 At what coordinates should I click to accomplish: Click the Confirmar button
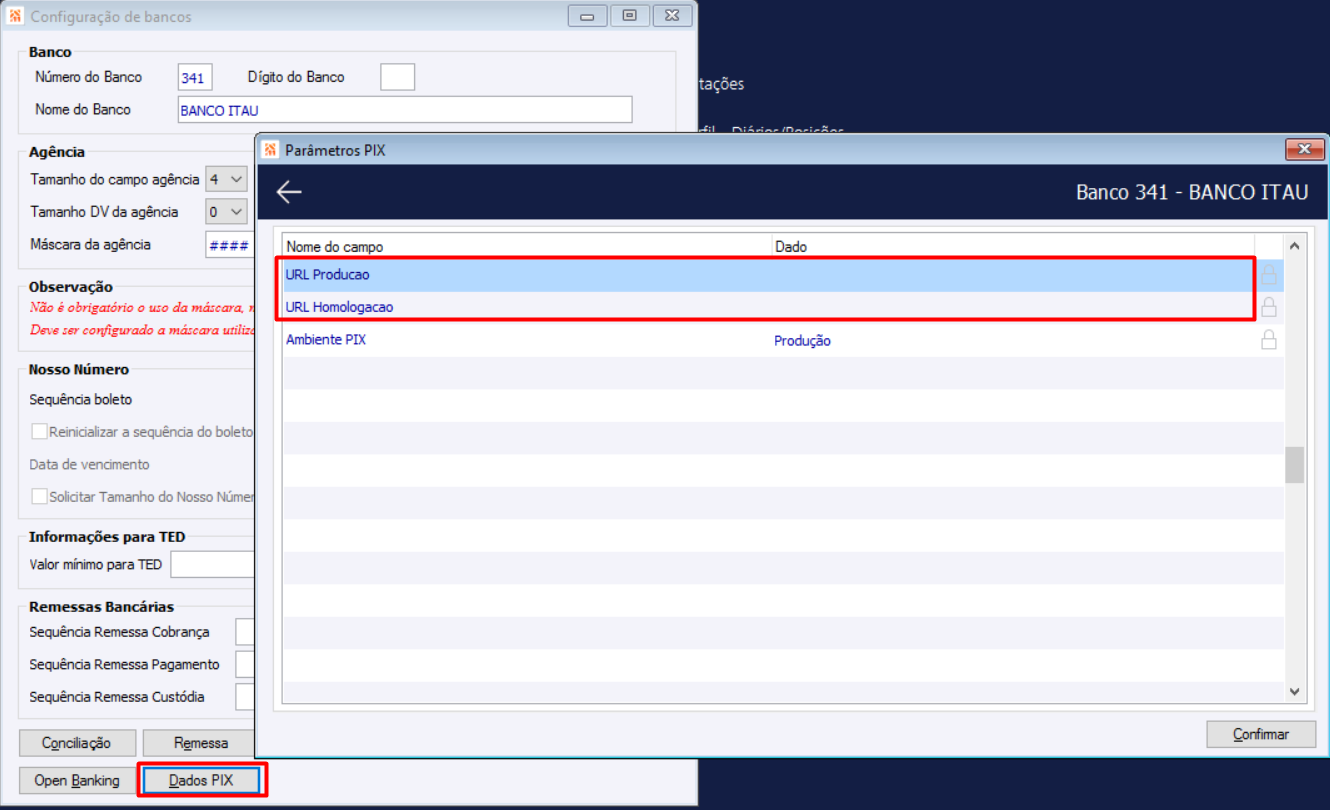point(1261,734)
